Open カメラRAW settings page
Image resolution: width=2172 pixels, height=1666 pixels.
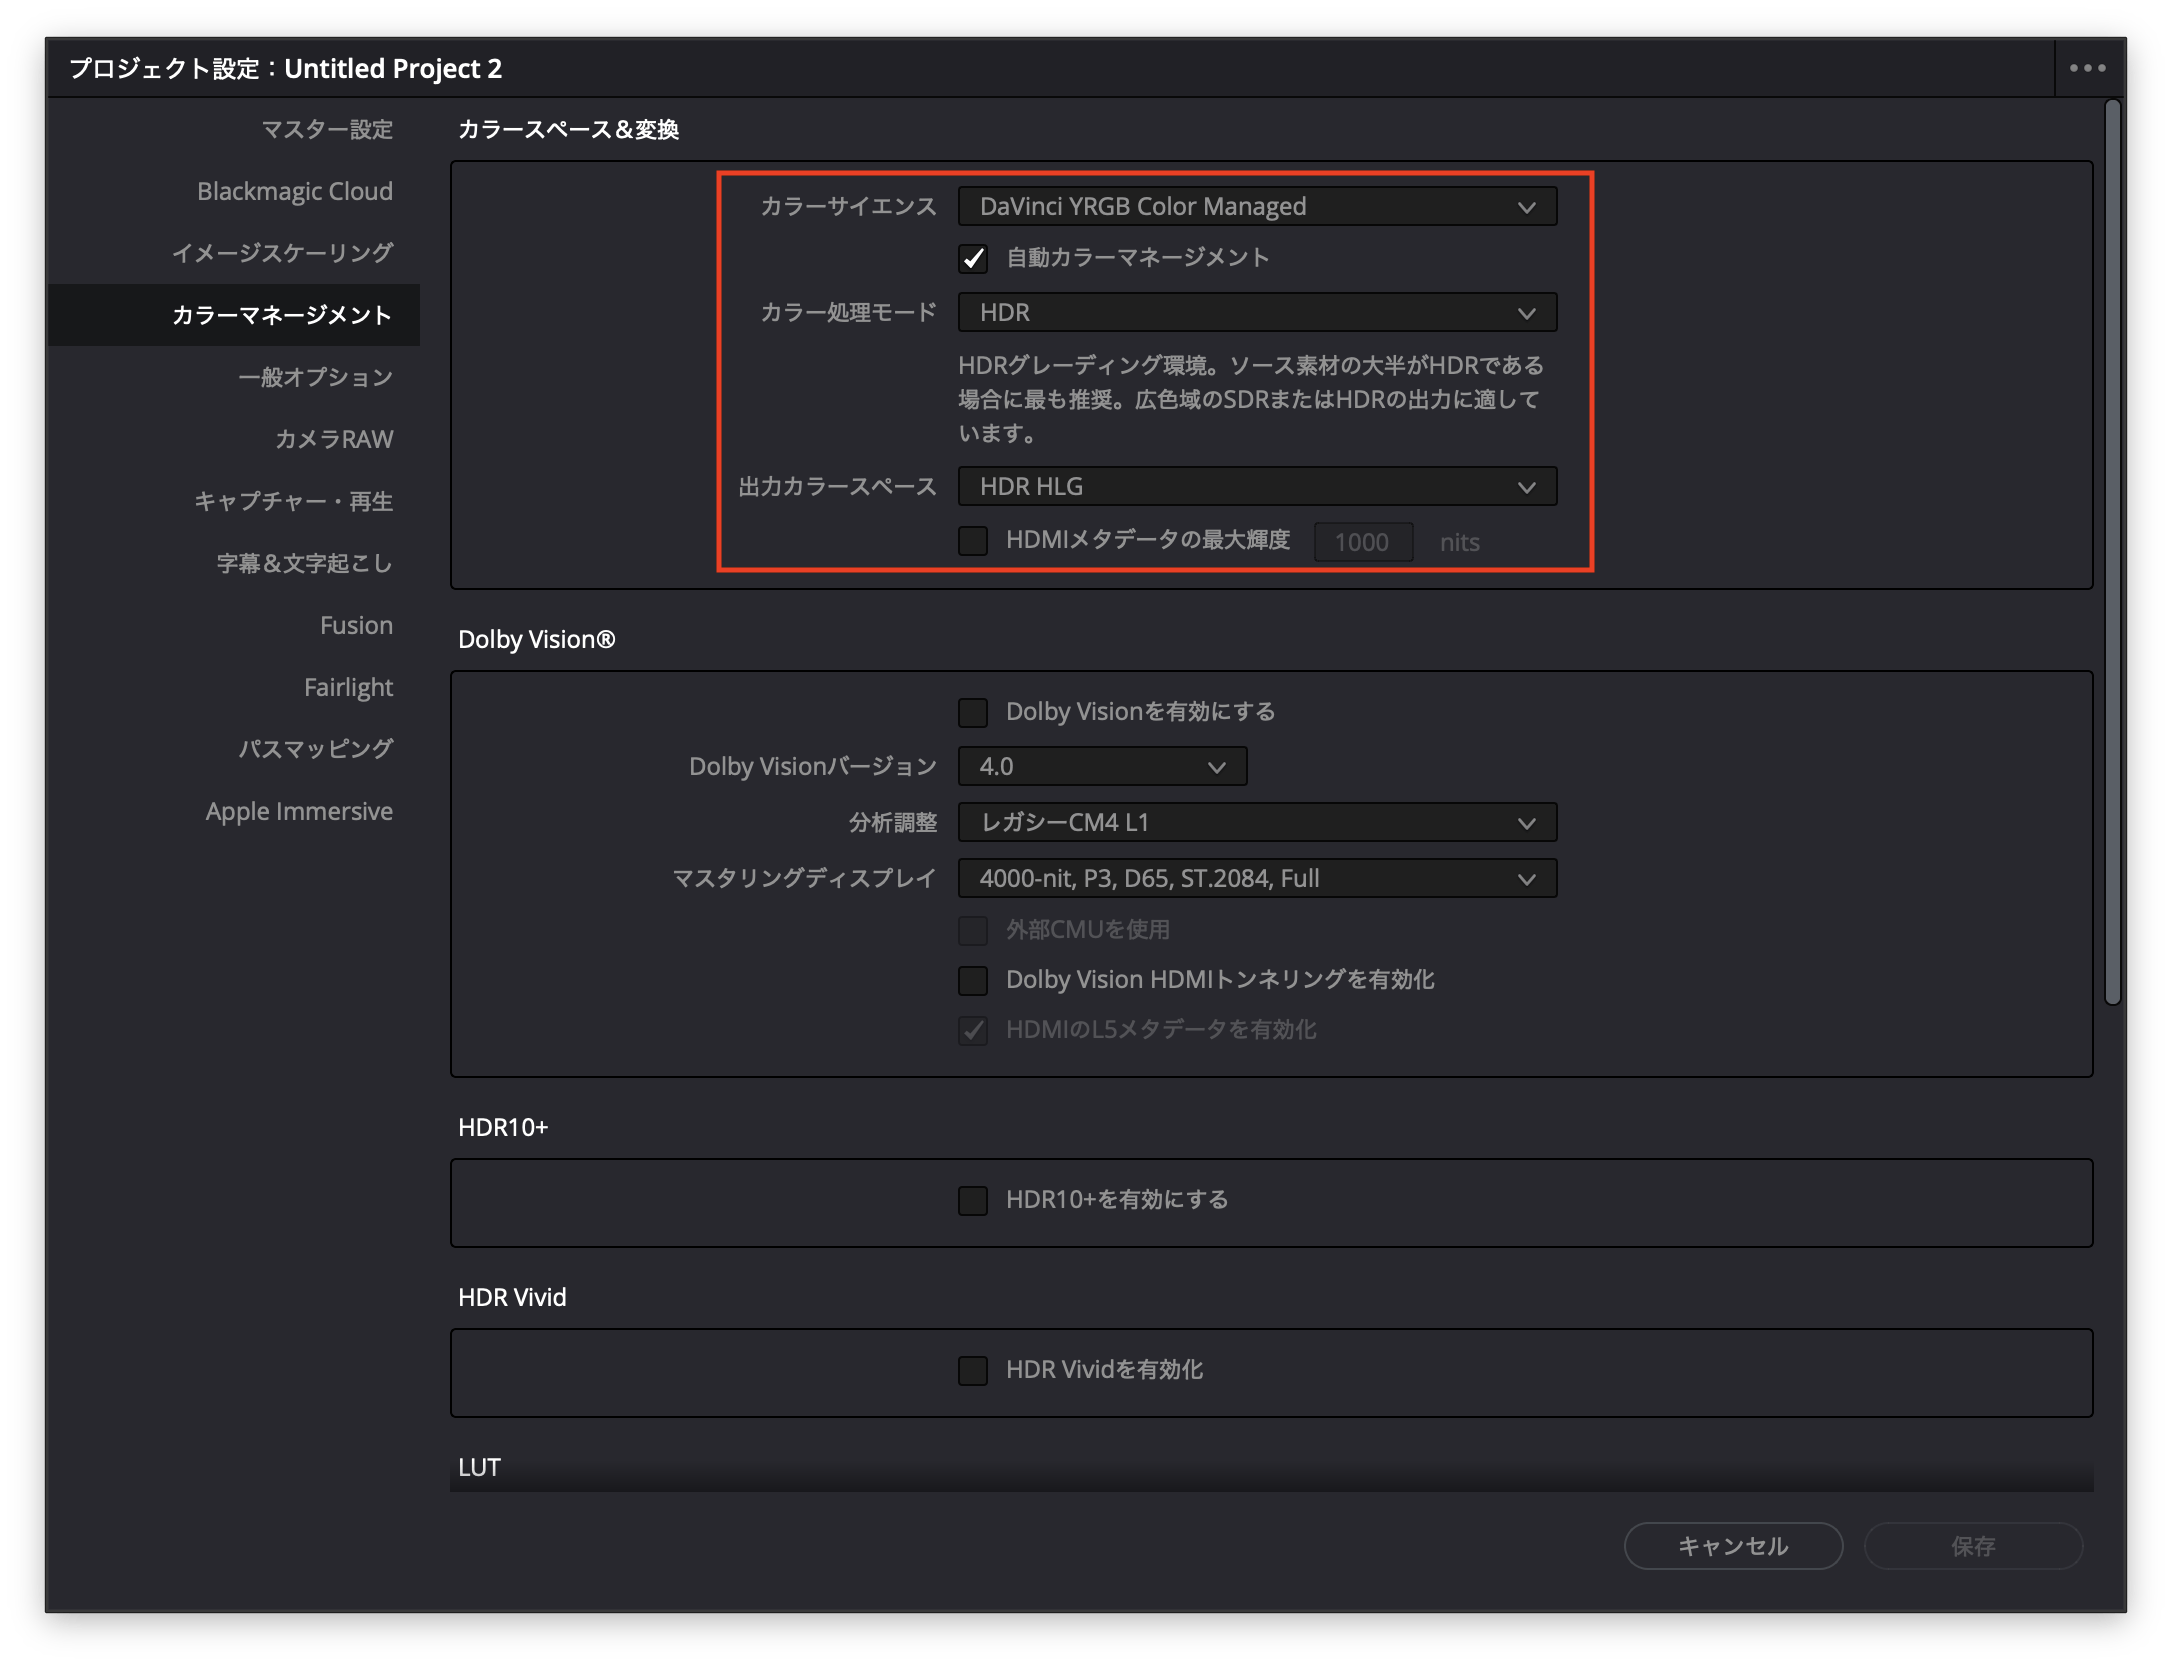point(334,439)
